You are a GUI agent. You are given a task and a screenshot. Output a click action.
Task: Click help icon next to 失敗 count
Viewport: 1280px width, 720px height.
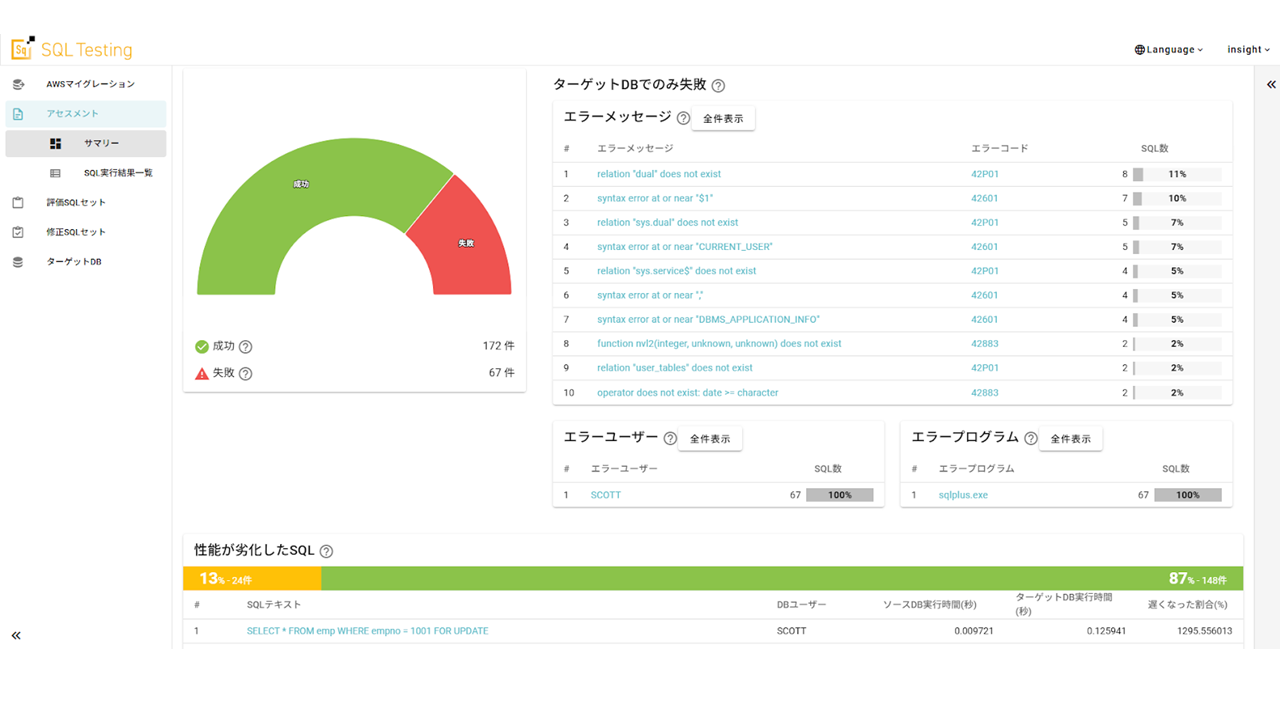coord(245,374)
